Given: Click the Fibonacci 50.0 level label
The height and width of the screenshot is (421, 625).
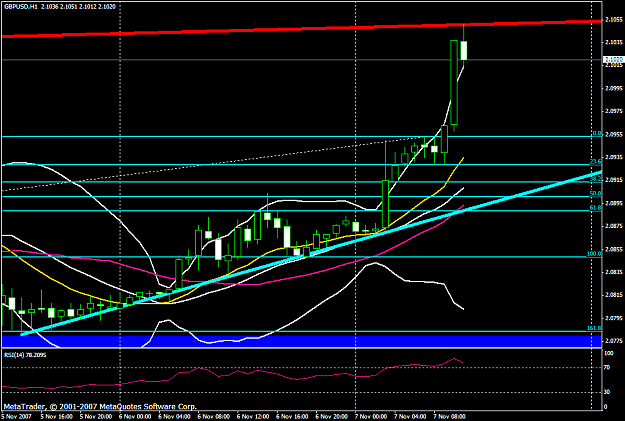Looking at the screenshot, I should click(596, 193).
